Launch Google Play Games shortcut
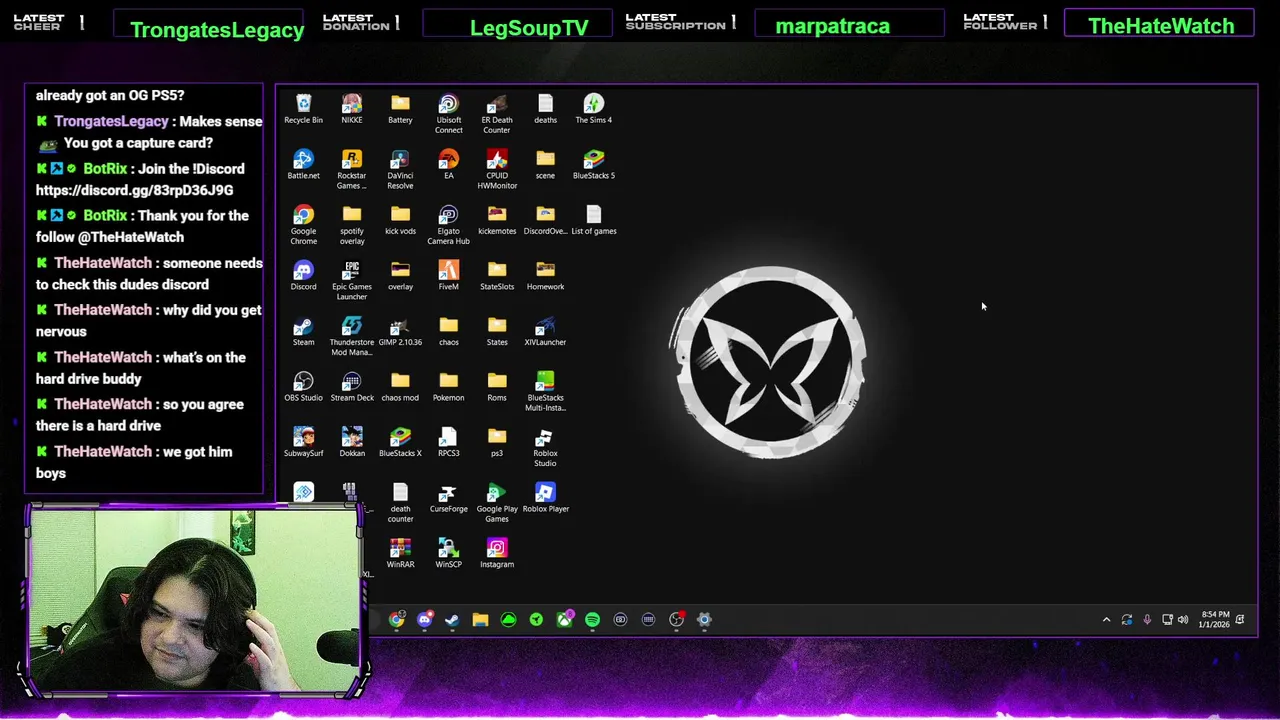Image resolution: width=1280 pixels, height=720 pixels. [x=497, y=503]
